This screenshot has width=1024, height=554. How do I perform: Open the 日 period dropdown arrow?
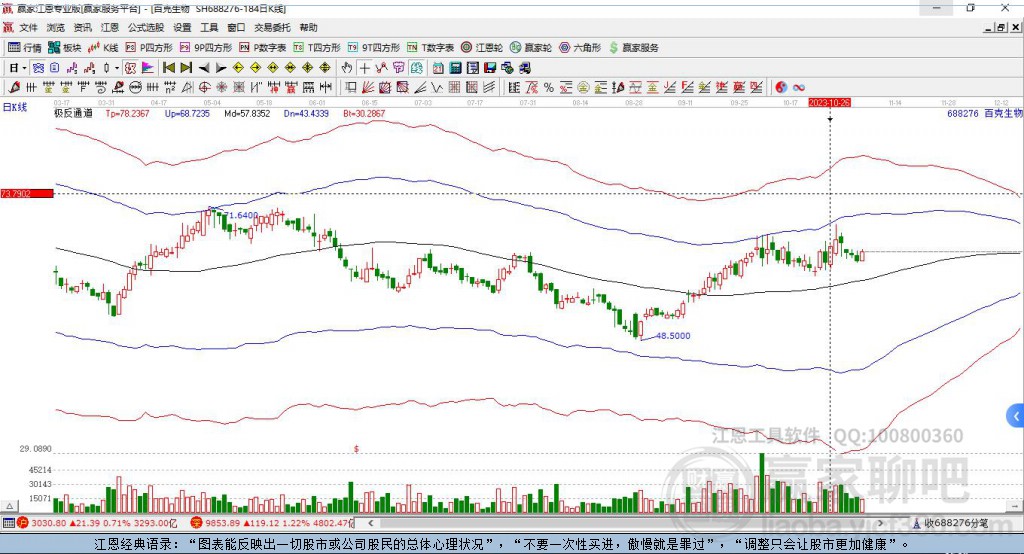coord(24,68)
